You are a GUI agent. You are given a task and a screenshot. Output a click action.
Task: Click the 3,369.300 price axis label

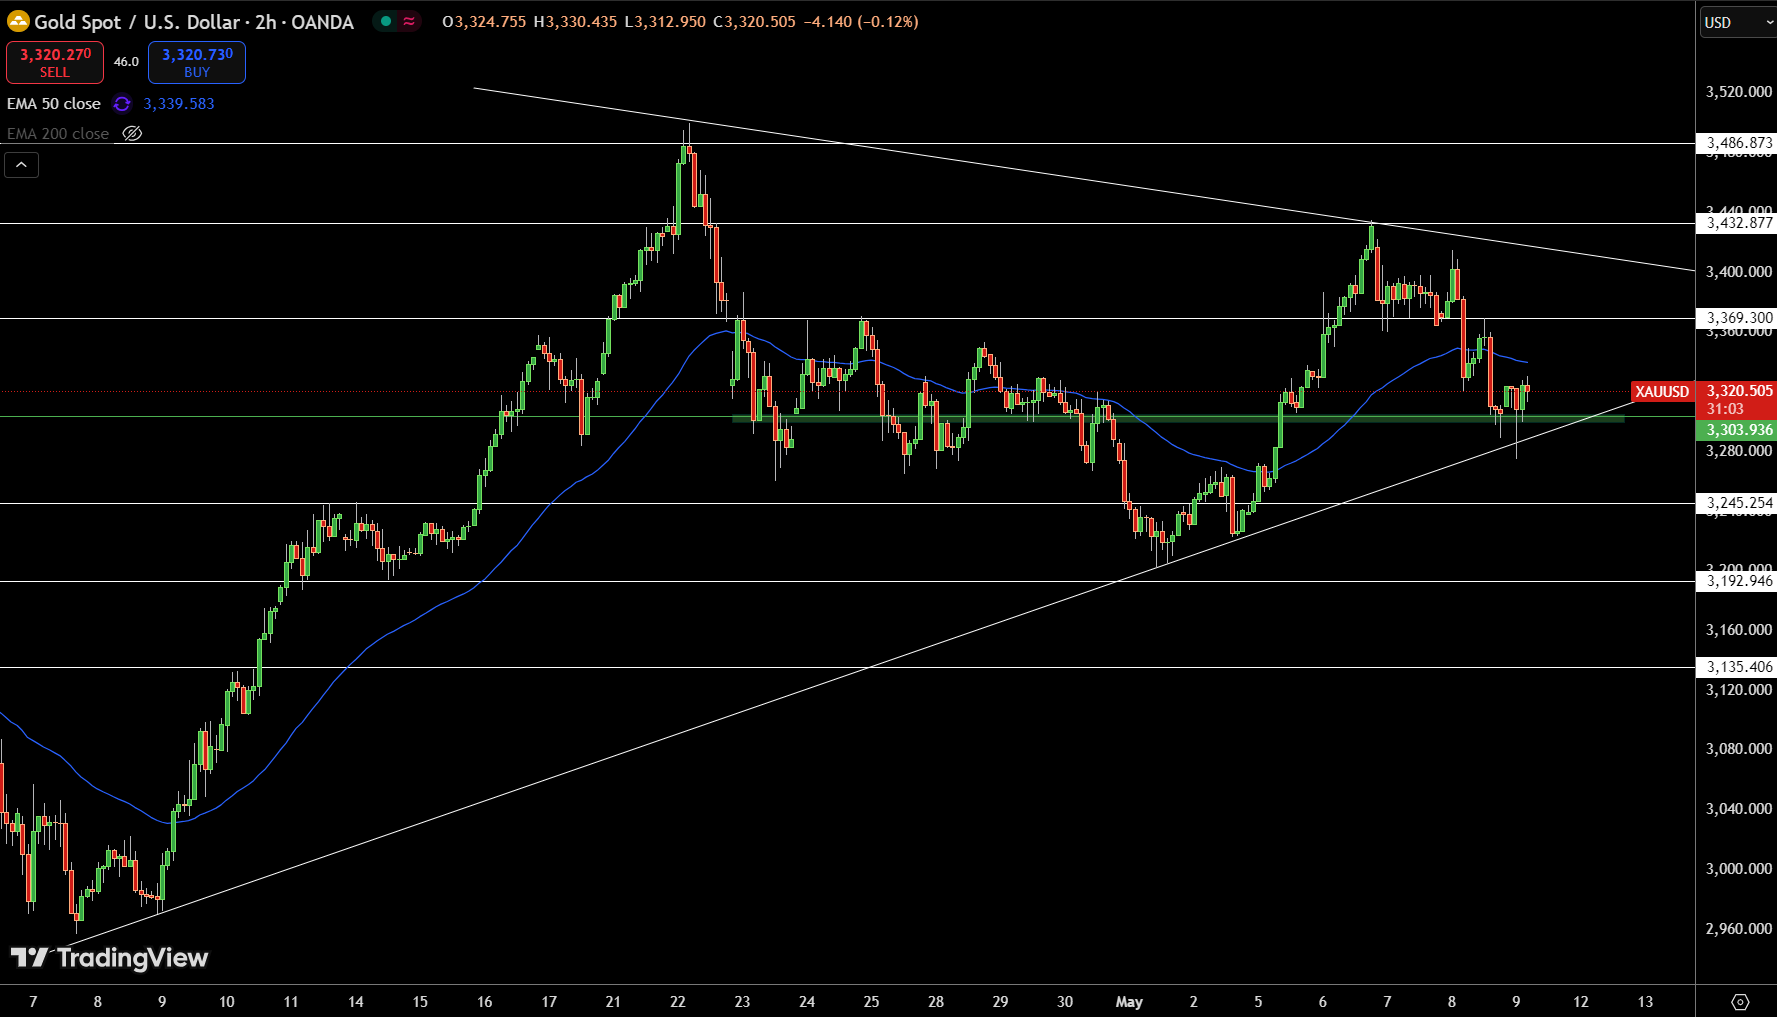pos(1736,318)
